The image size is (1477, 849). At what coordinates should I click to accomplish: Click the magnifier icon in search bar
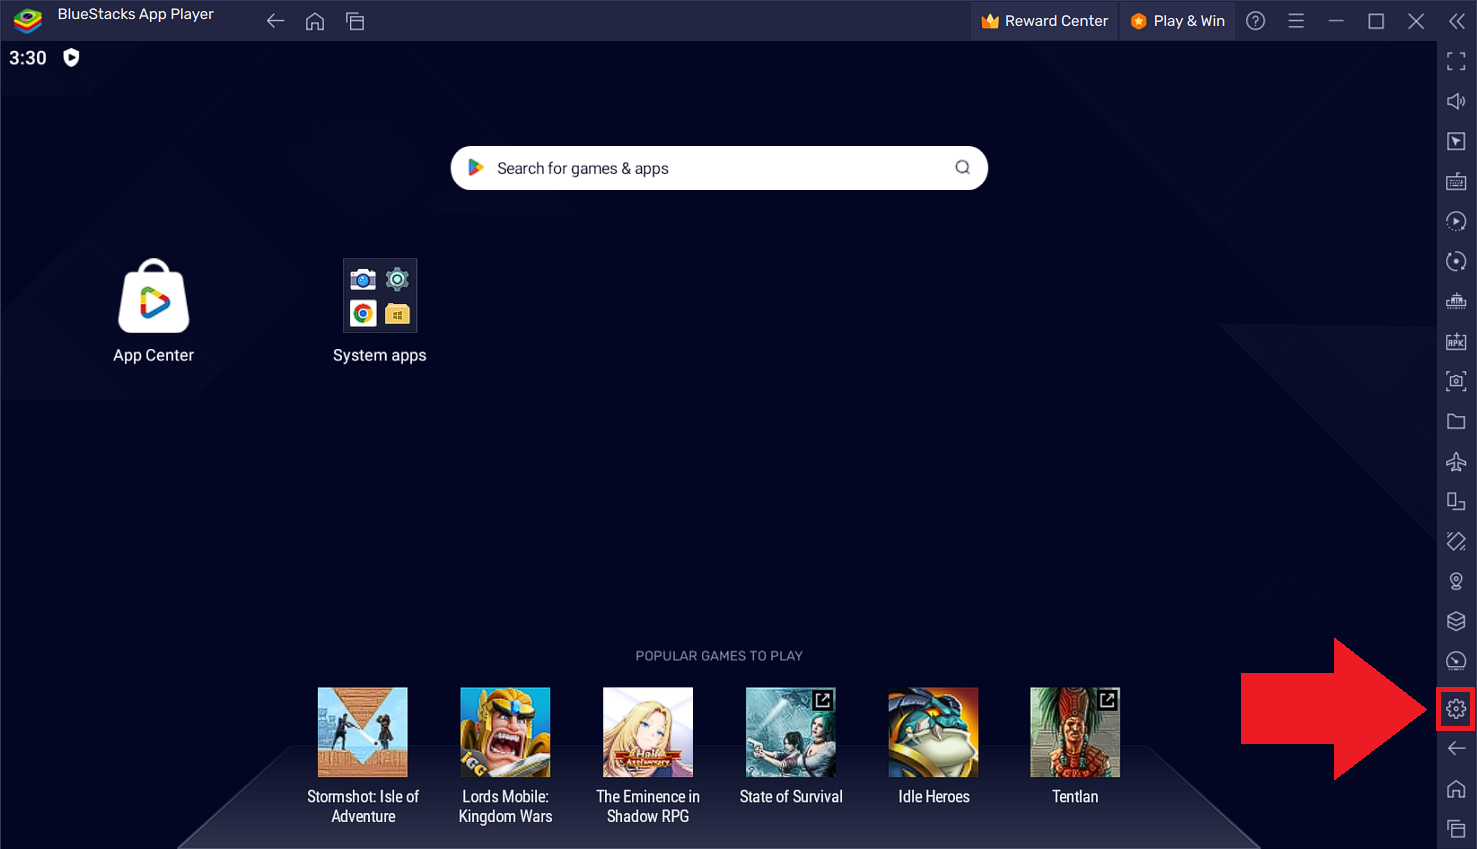coord(962,168)
